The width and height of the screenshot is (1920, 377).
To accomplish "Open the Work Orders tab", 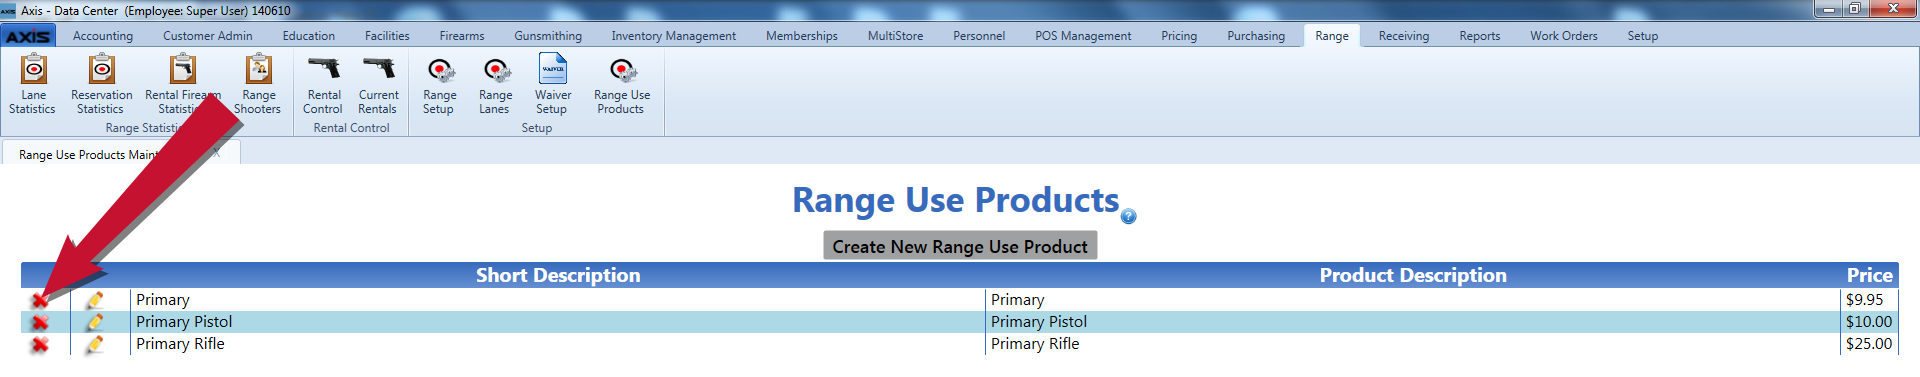I will coord(1564,36).
